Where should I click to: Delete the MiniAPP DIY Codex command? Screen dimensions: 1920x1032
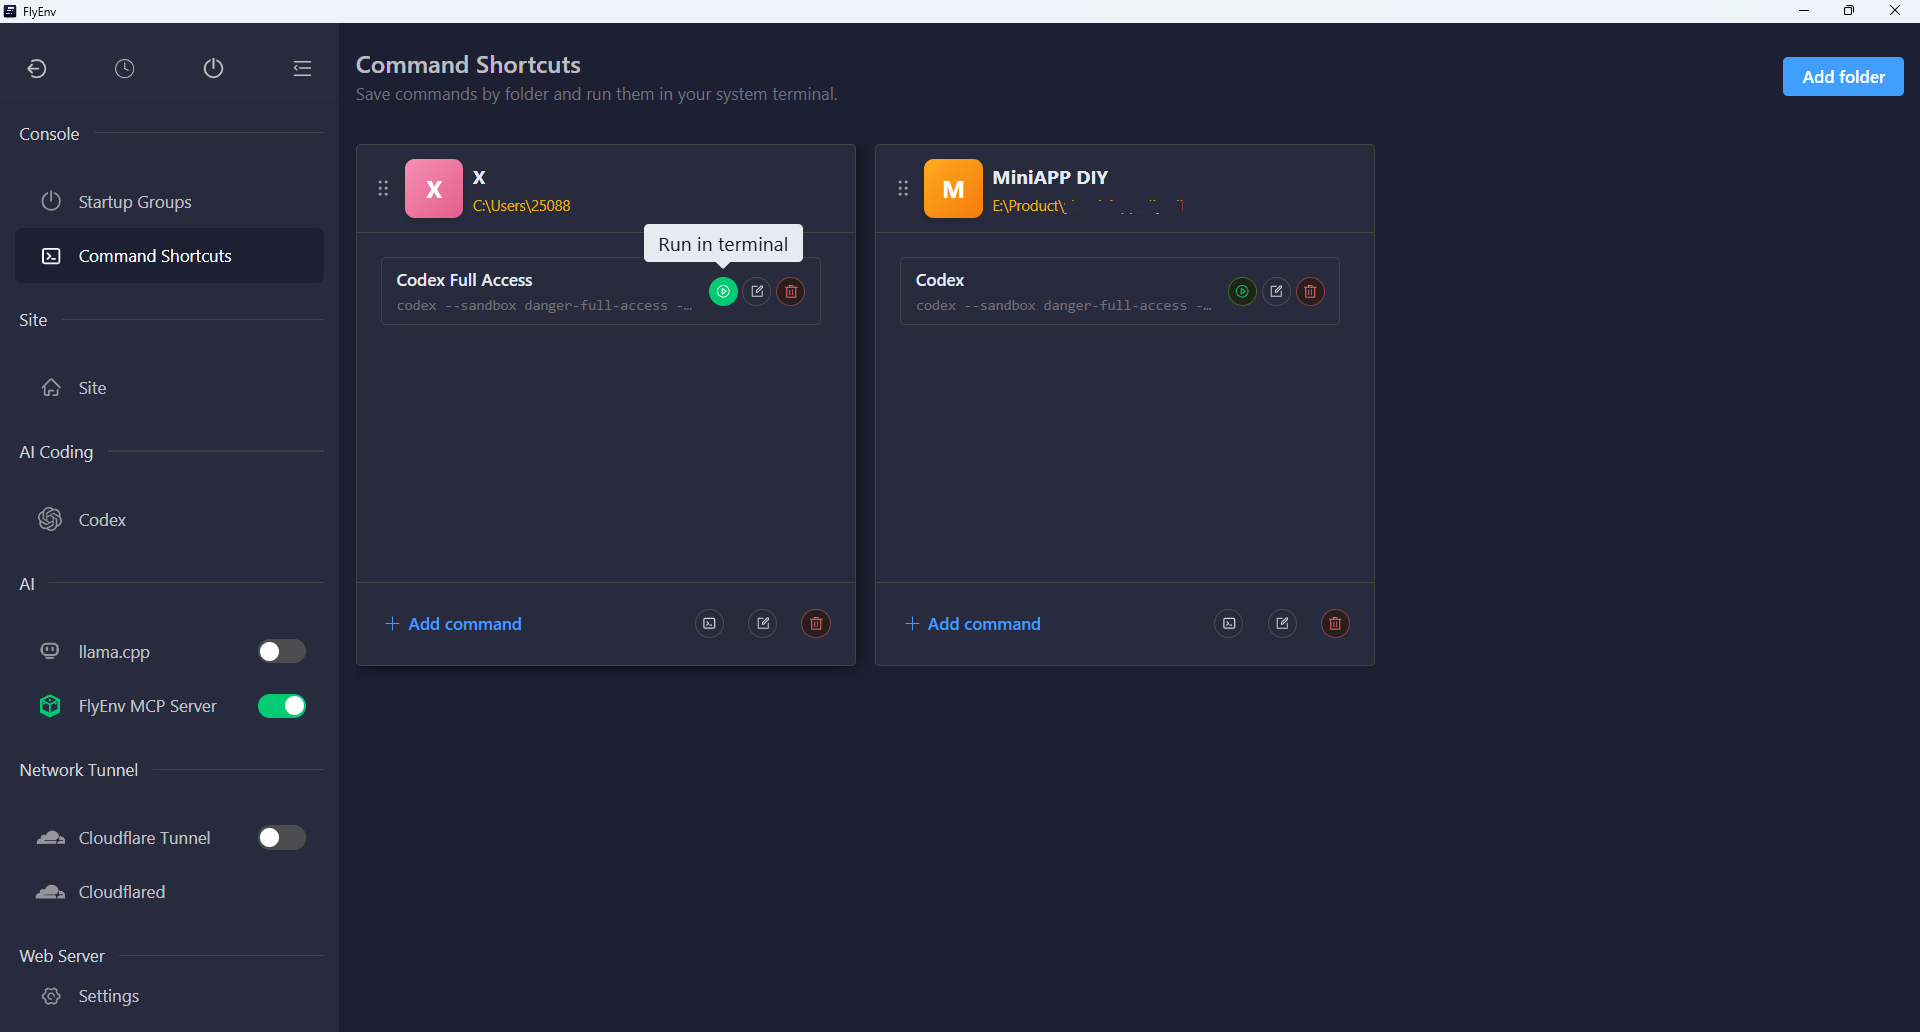click(x=1310, y=291)
